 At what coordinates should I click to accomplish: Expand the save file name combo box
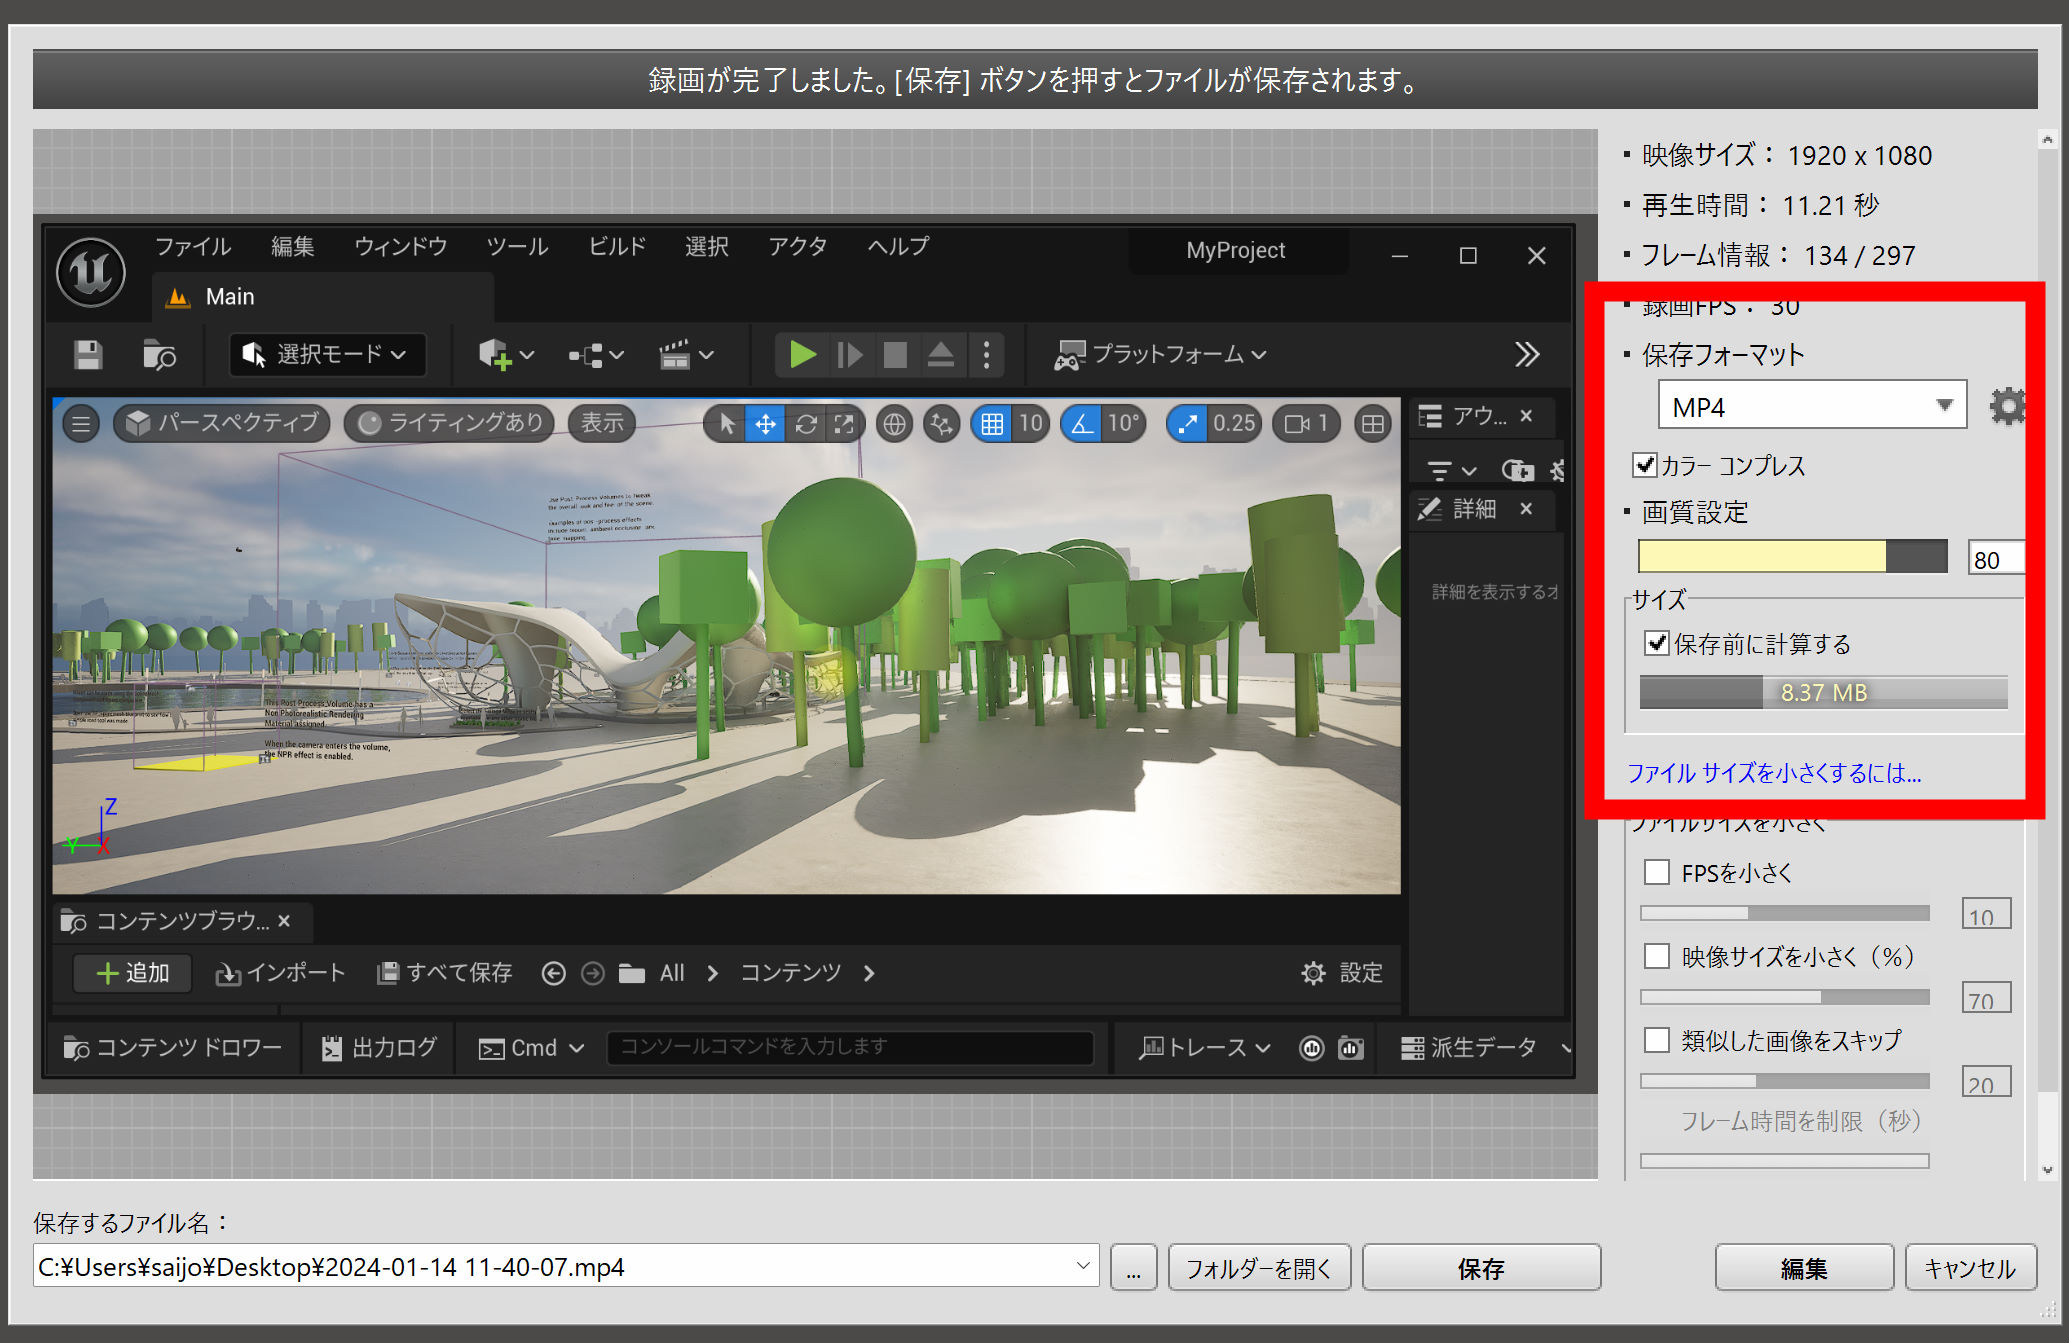tap(1082, 1266)
